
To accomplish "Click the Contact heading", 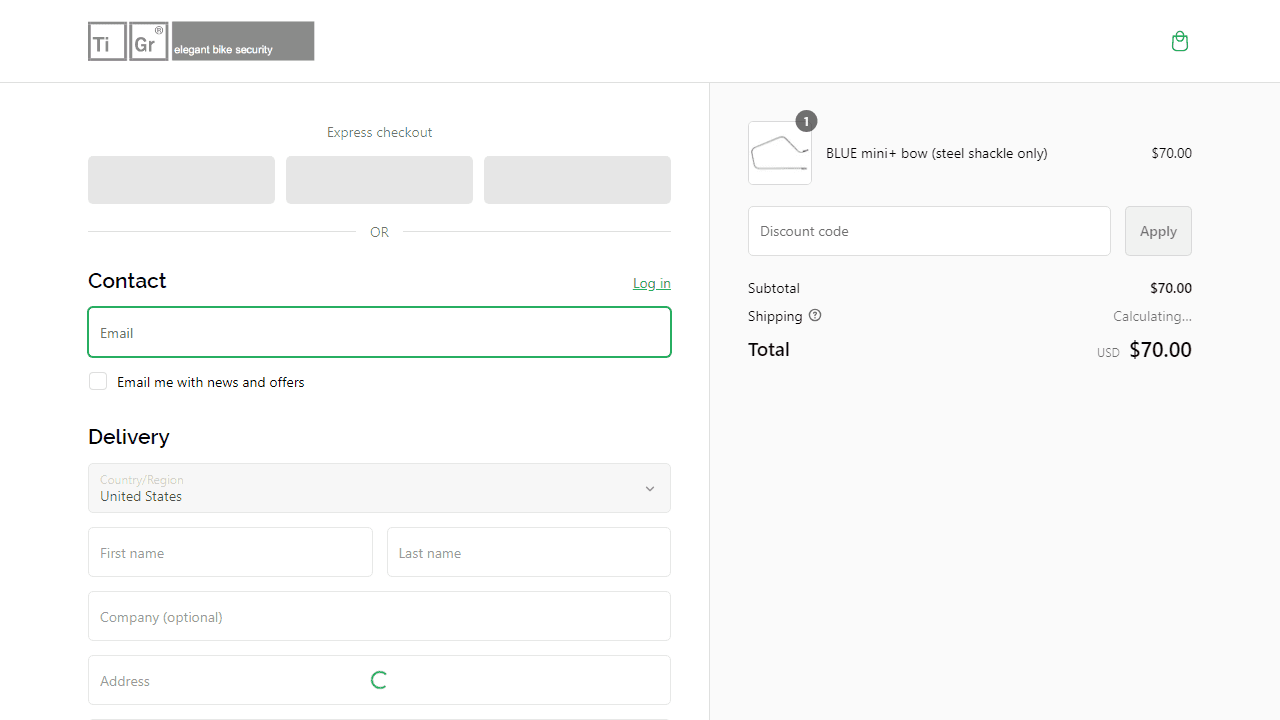I will pos(127,281).
